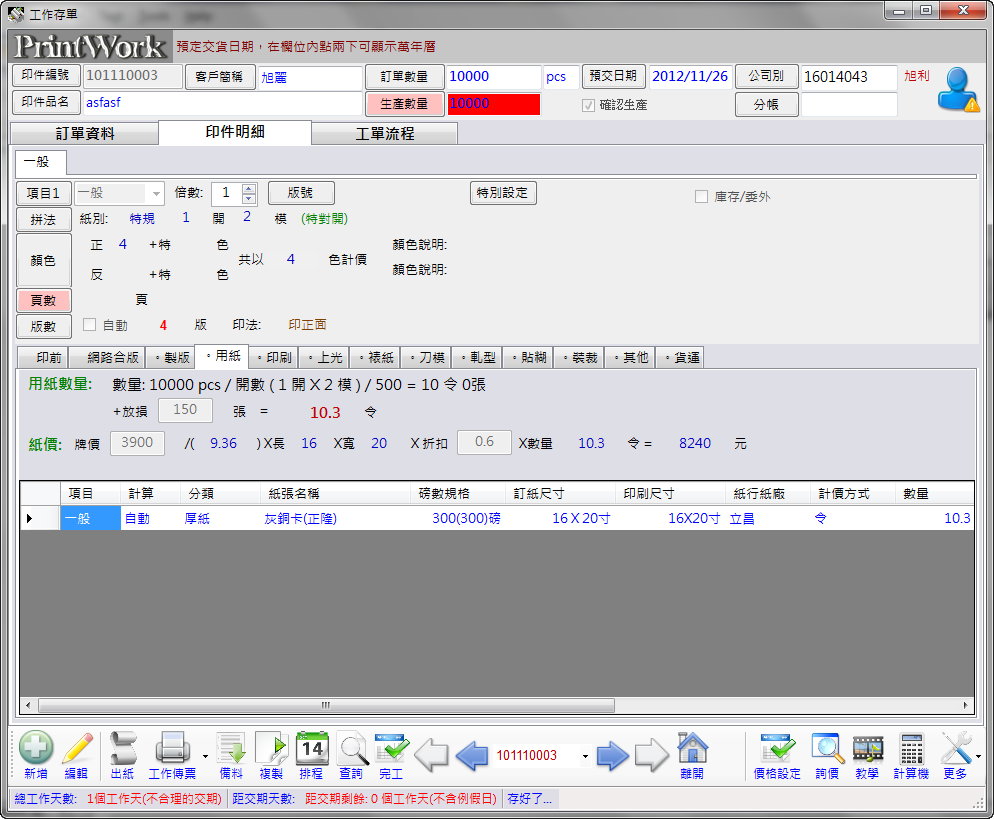Open the 排程 calendar icon
The width and height of the screenshot is (994, 819).
click(x=312, y=748)
